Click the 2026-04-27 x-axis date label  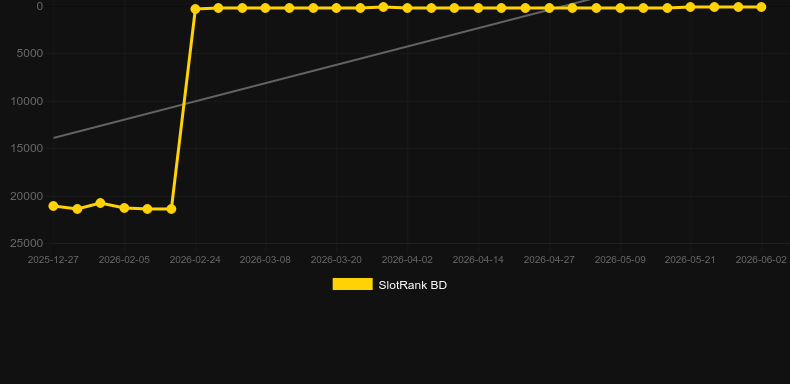[549, 260]
